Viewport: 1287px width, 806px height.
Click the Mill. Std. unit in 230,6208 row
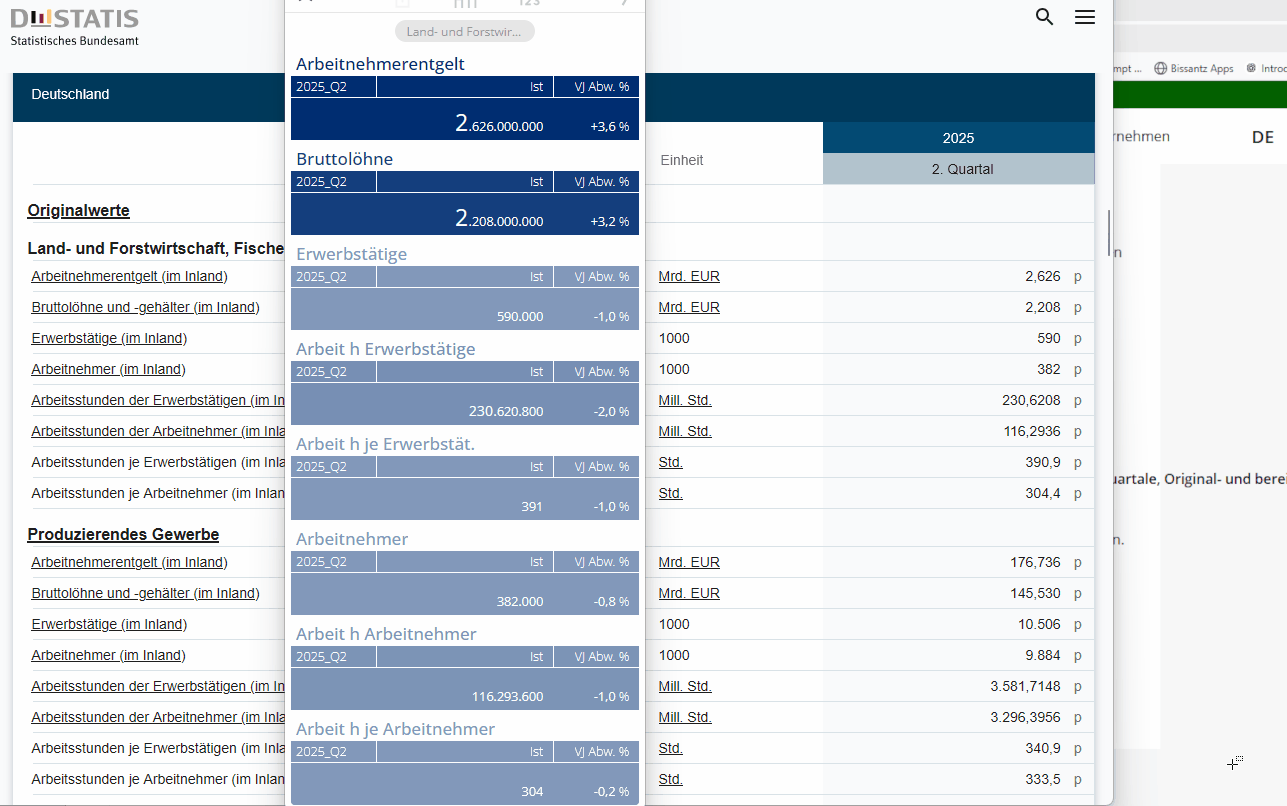pyautogui.click(x=685, y=401)
